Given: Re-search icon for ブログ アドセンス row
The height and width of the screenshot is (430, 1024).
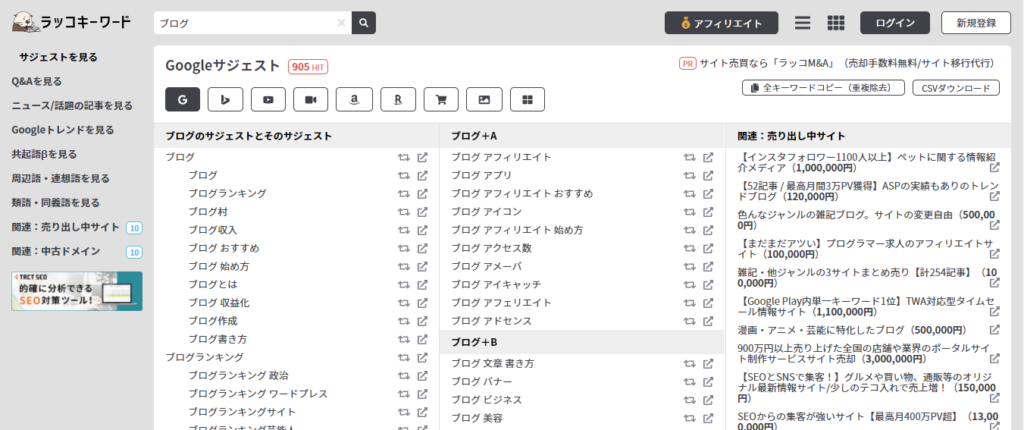Looking at the screenshot, I should 690,321.
